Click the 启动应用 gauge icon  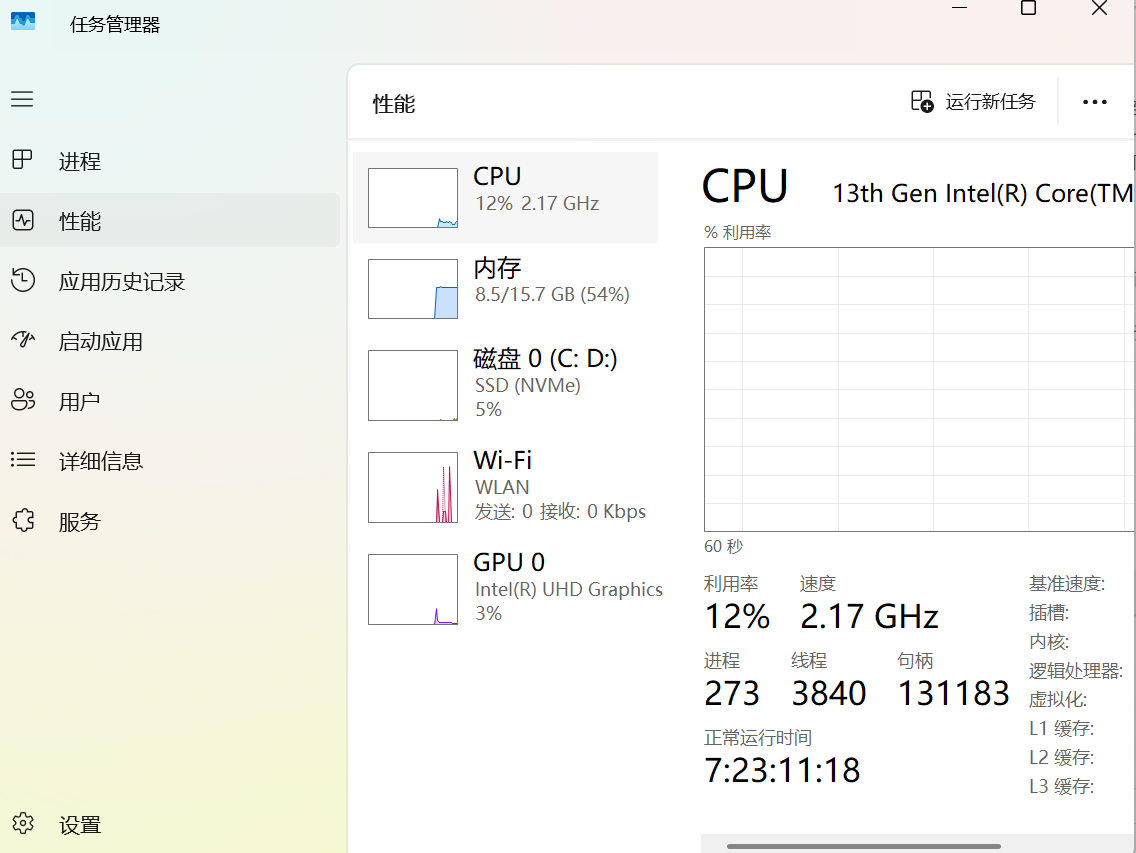point(22,339)
